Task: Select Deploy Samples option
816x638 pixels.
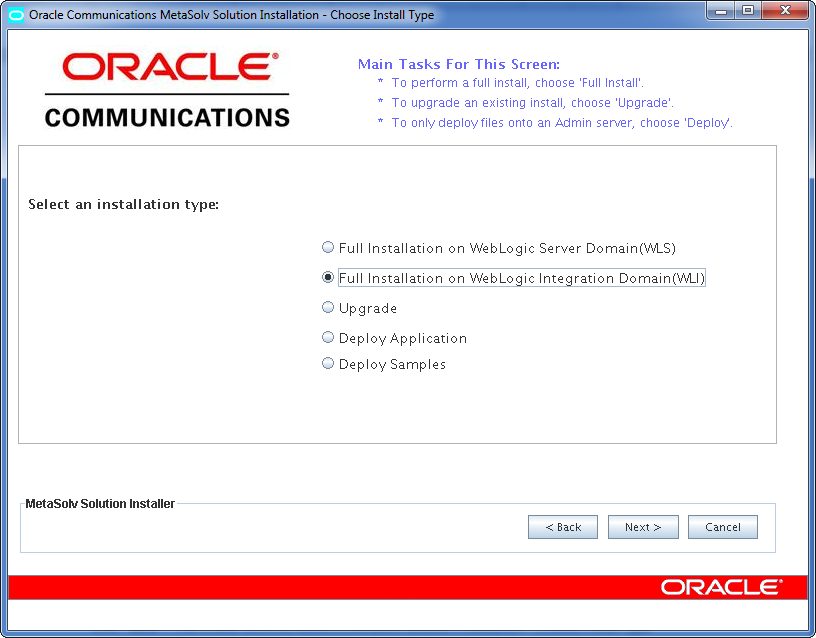Action: [x=328, y=363]
